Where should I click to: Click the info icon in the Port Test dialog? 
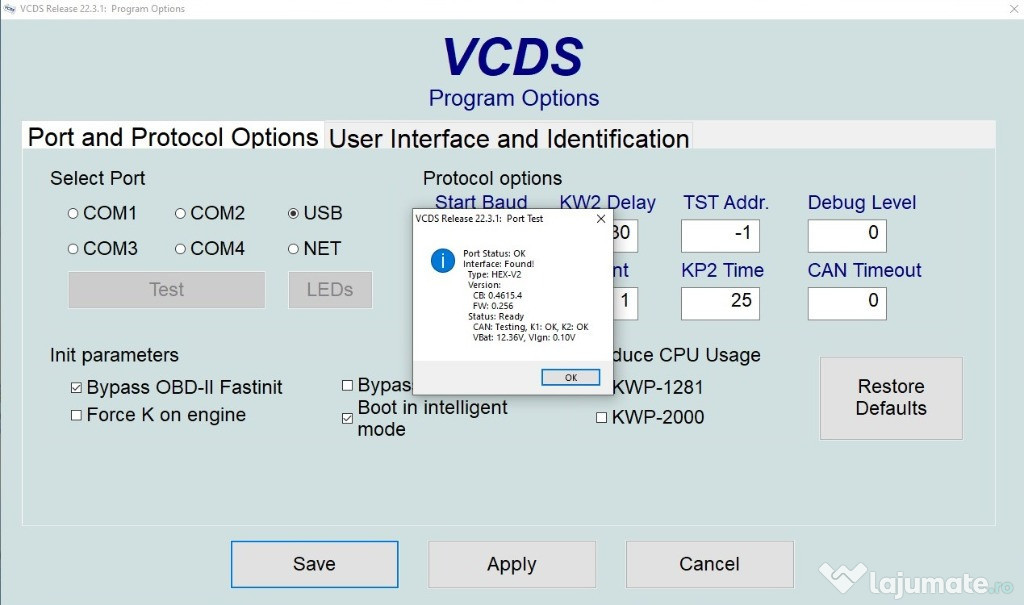click(x=443, y=261)
